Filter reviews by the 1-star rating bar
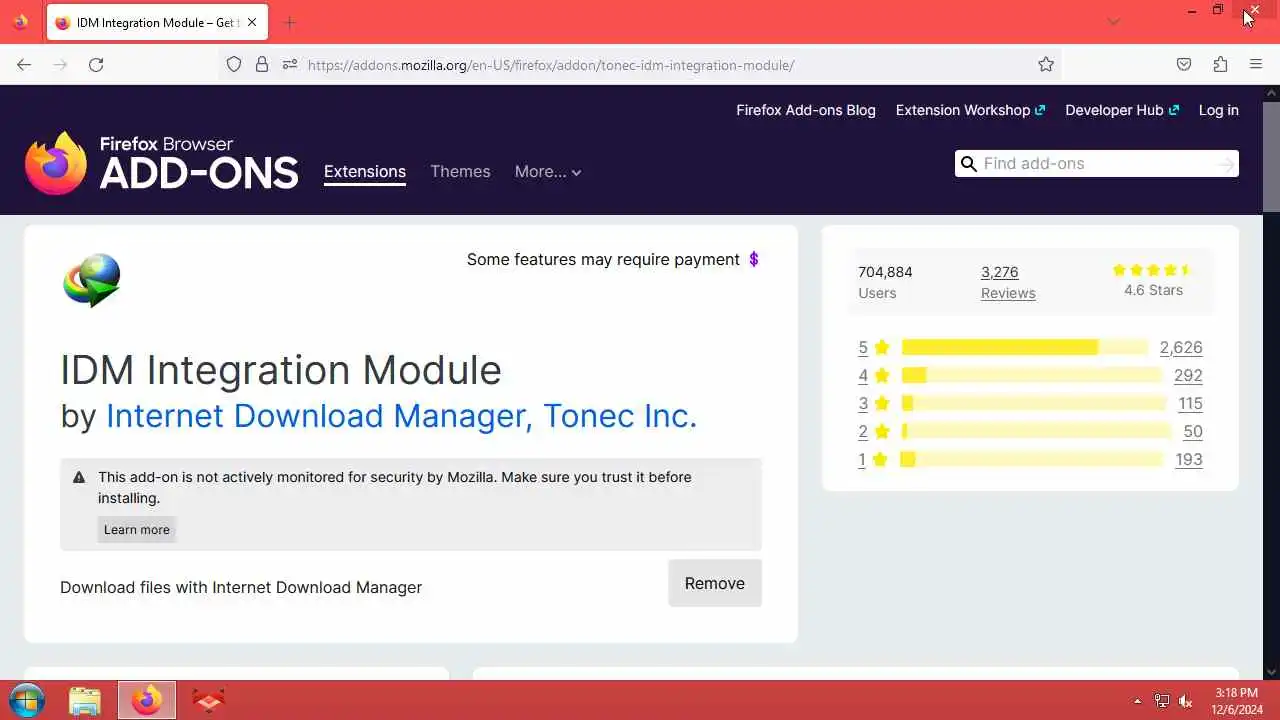 pos(1031,459)
